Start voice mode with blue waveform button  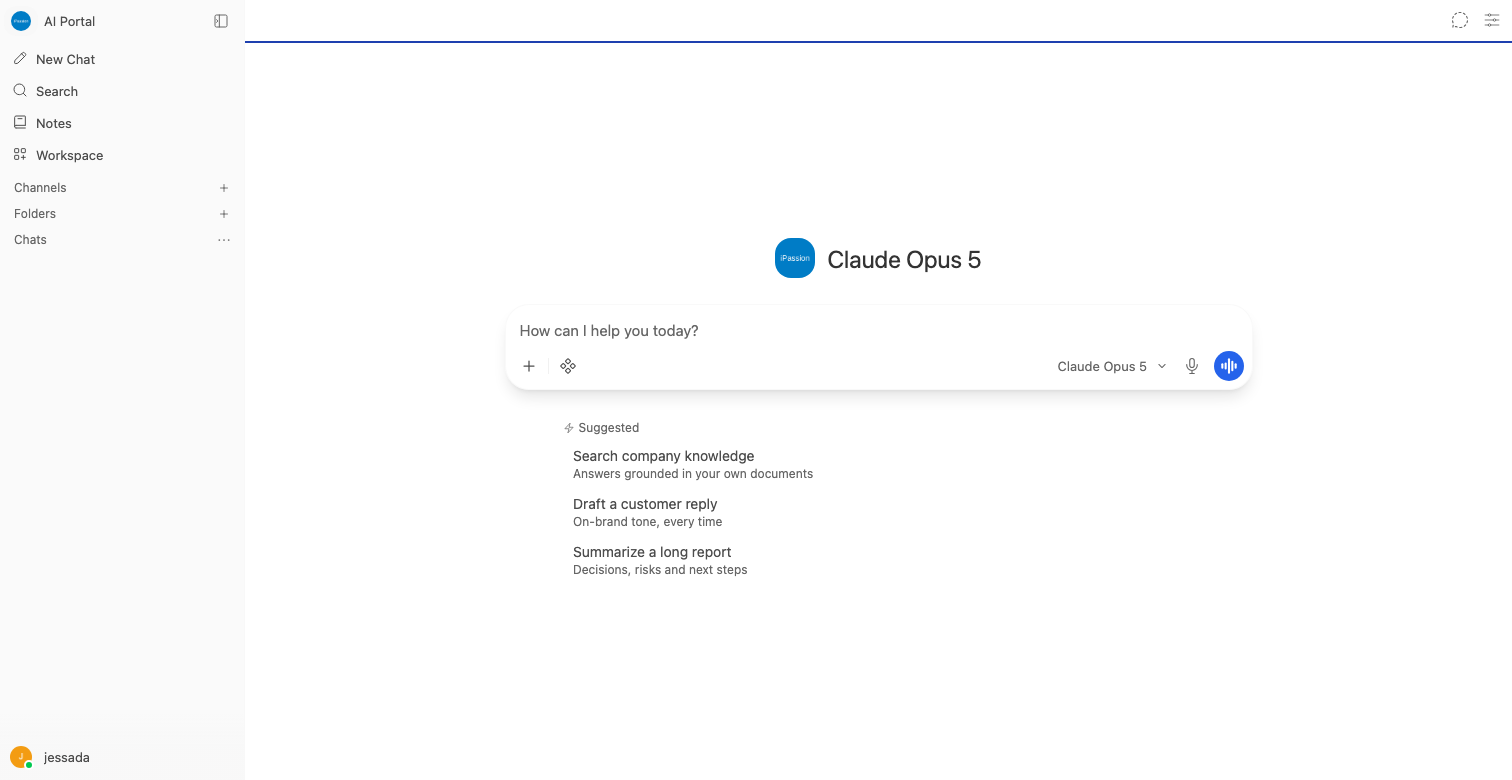point(1229,366)
